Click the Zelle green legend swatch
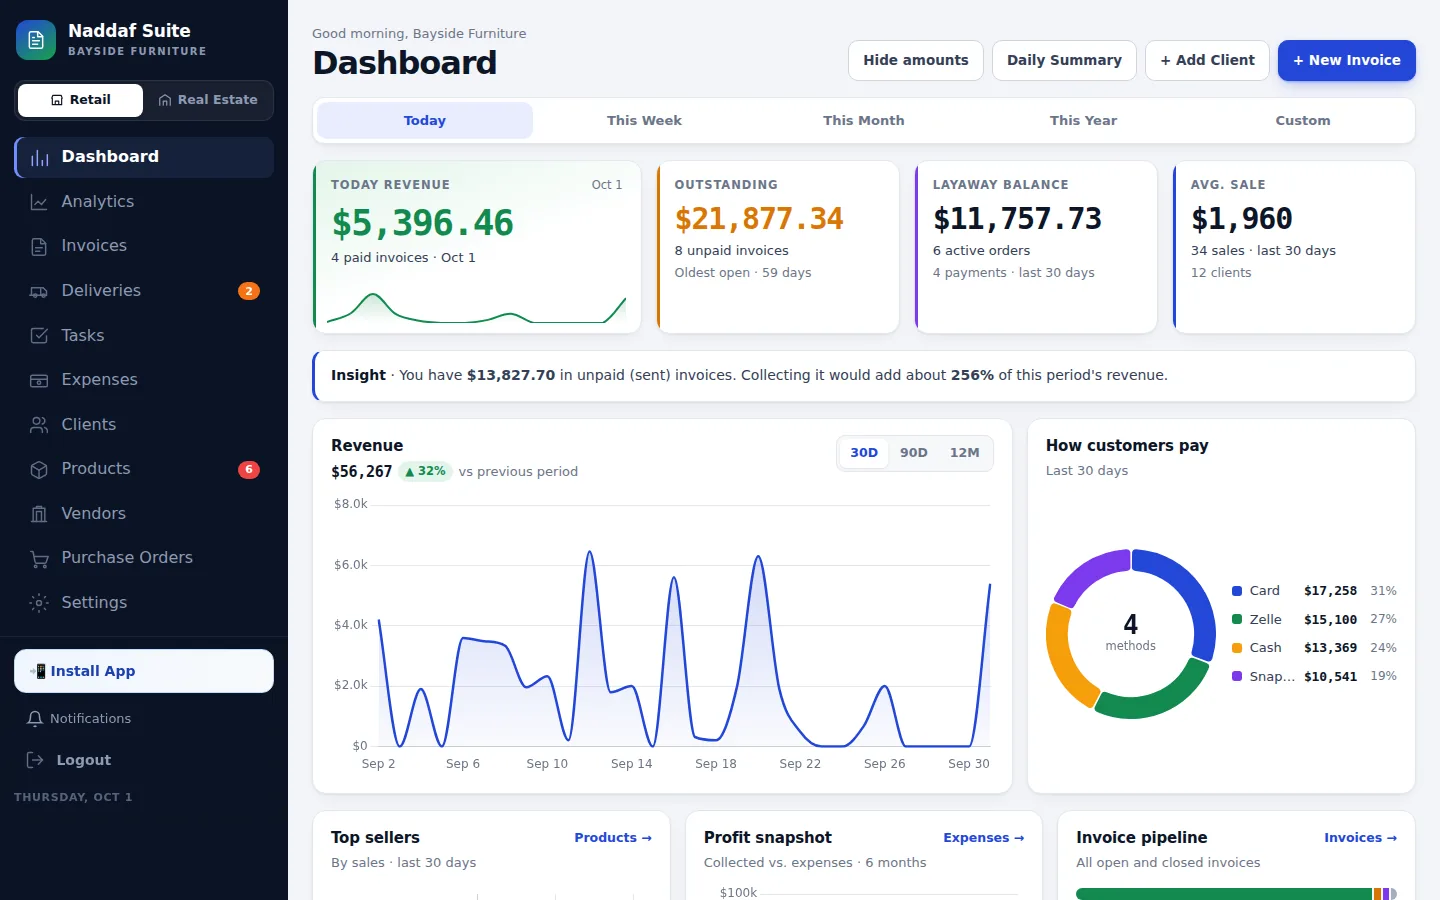This screenshot has width=1440, height=900. tap(1237, 619)
